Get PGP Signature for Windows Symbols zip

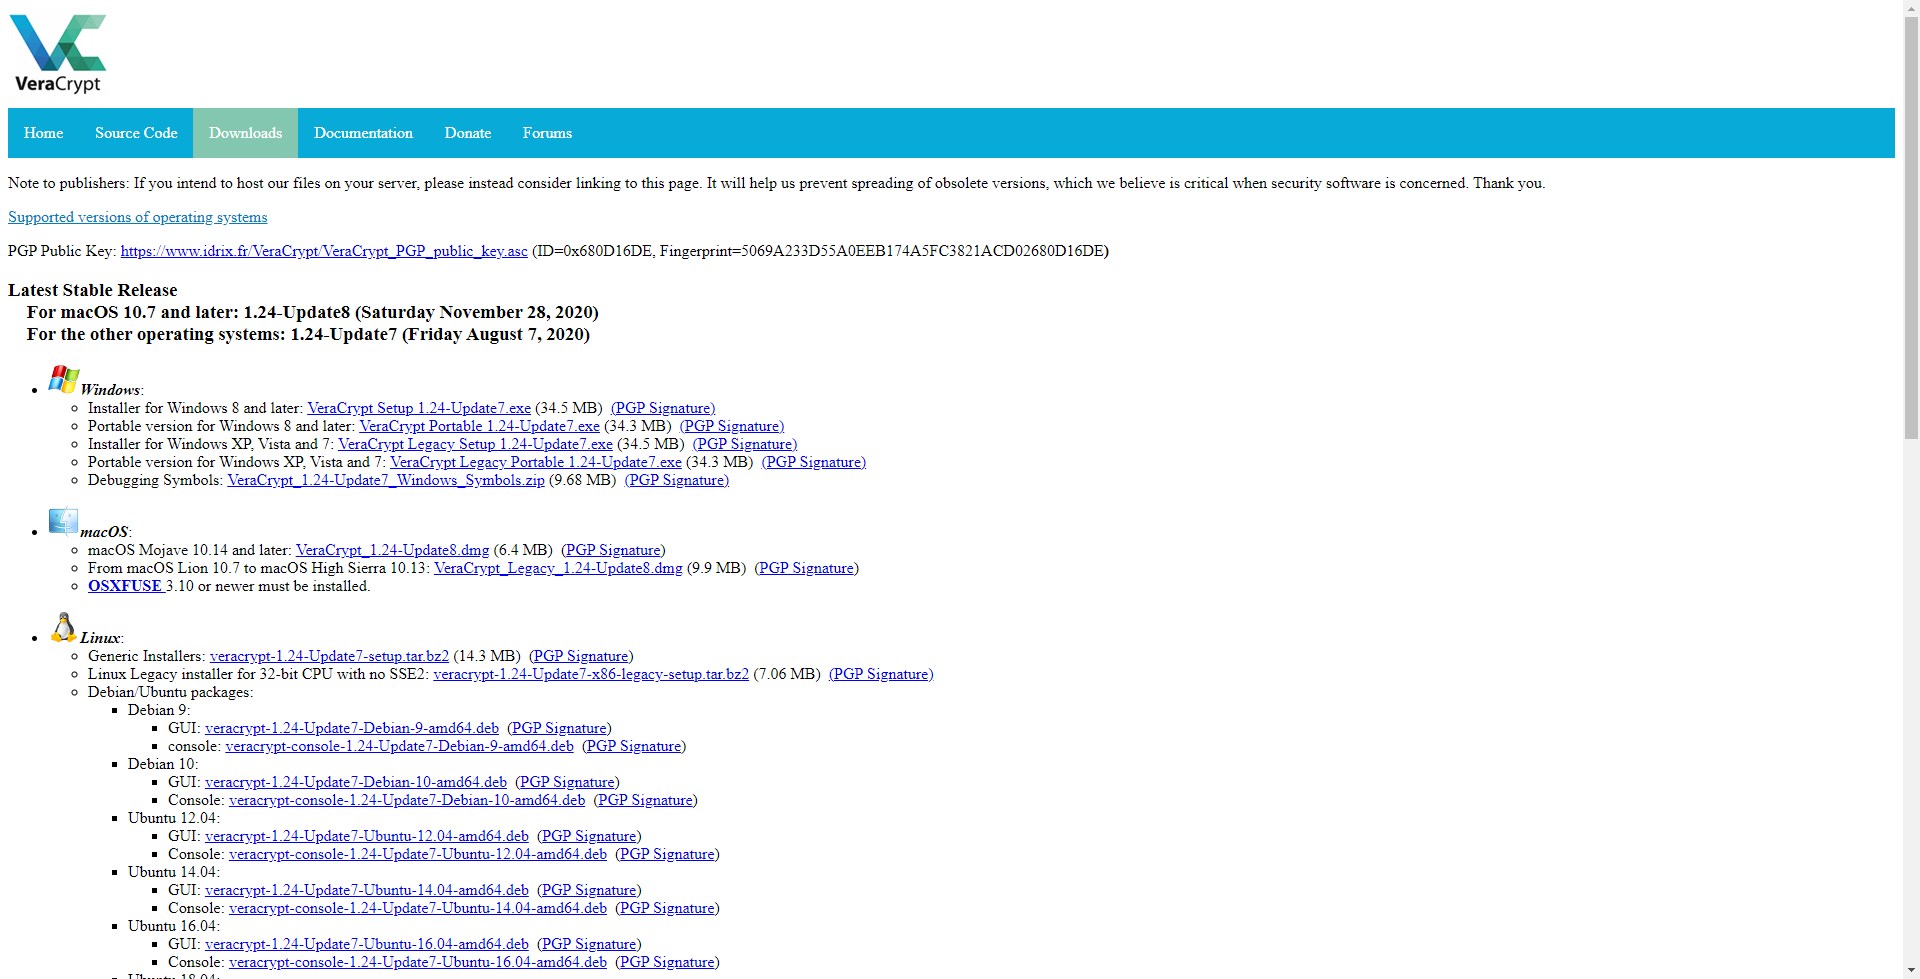tap(677, 480)
